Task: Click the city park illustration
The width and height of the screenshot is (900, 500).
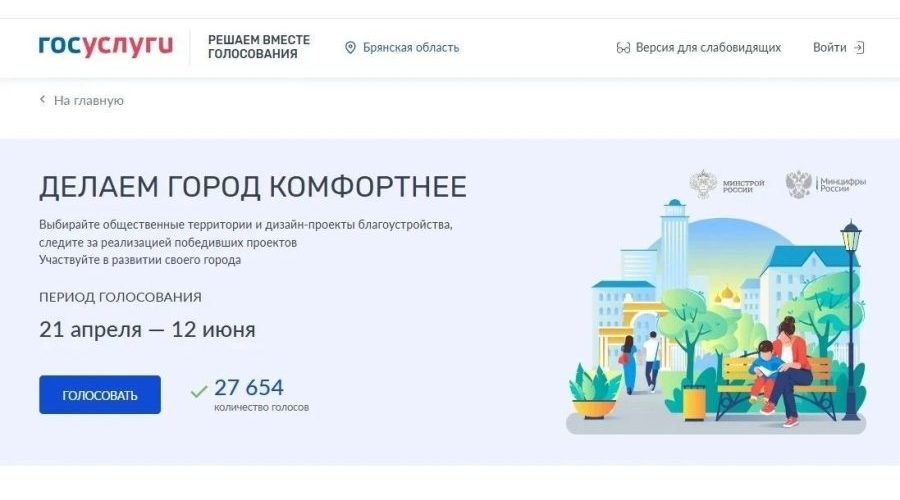Action: click(x=715, y=320)
